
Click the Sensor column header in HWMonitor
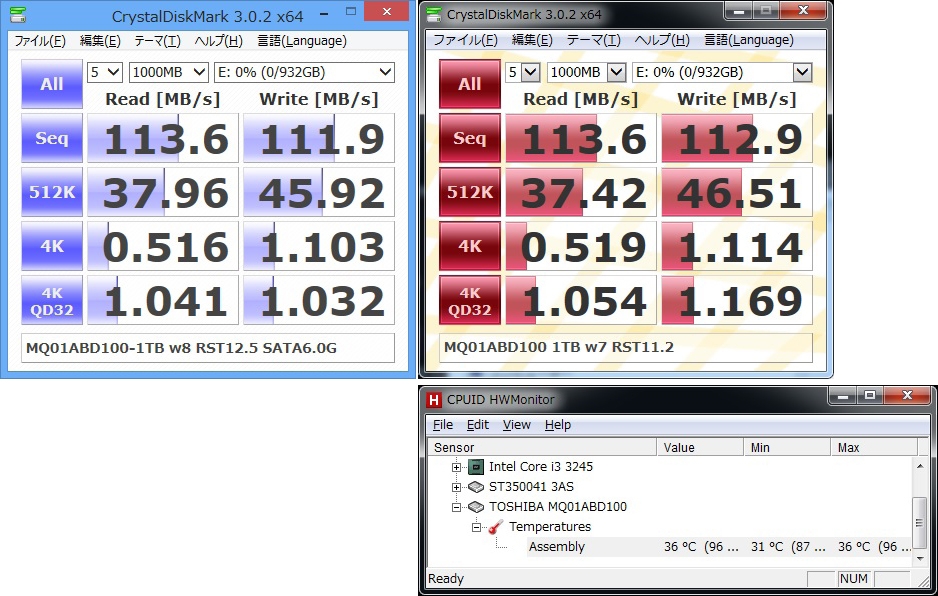(543, 448)
